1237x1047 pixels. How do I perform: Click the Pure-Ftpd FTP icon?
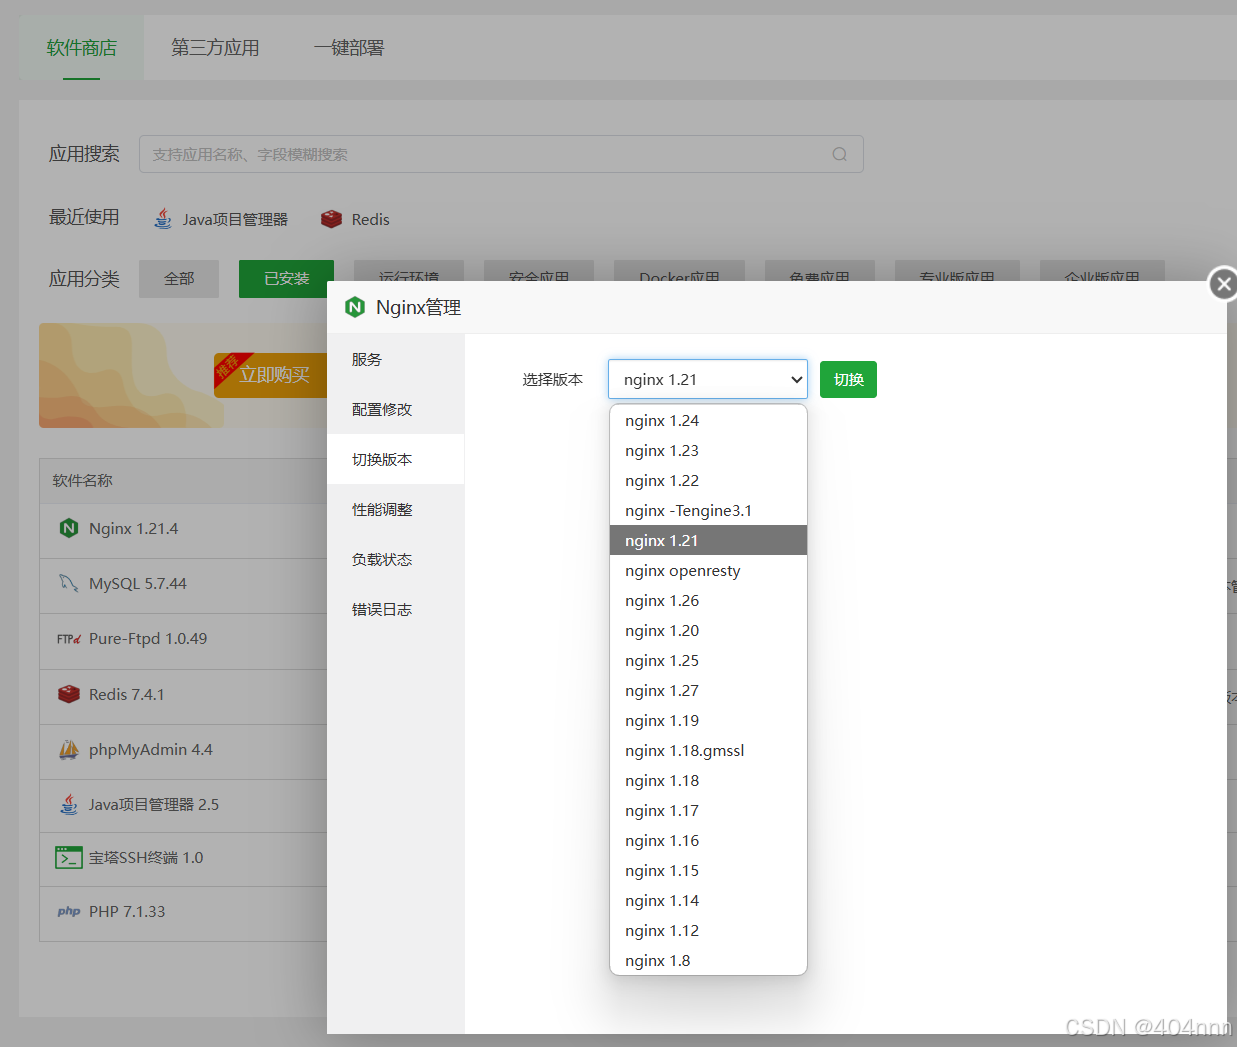coord(69,639)
